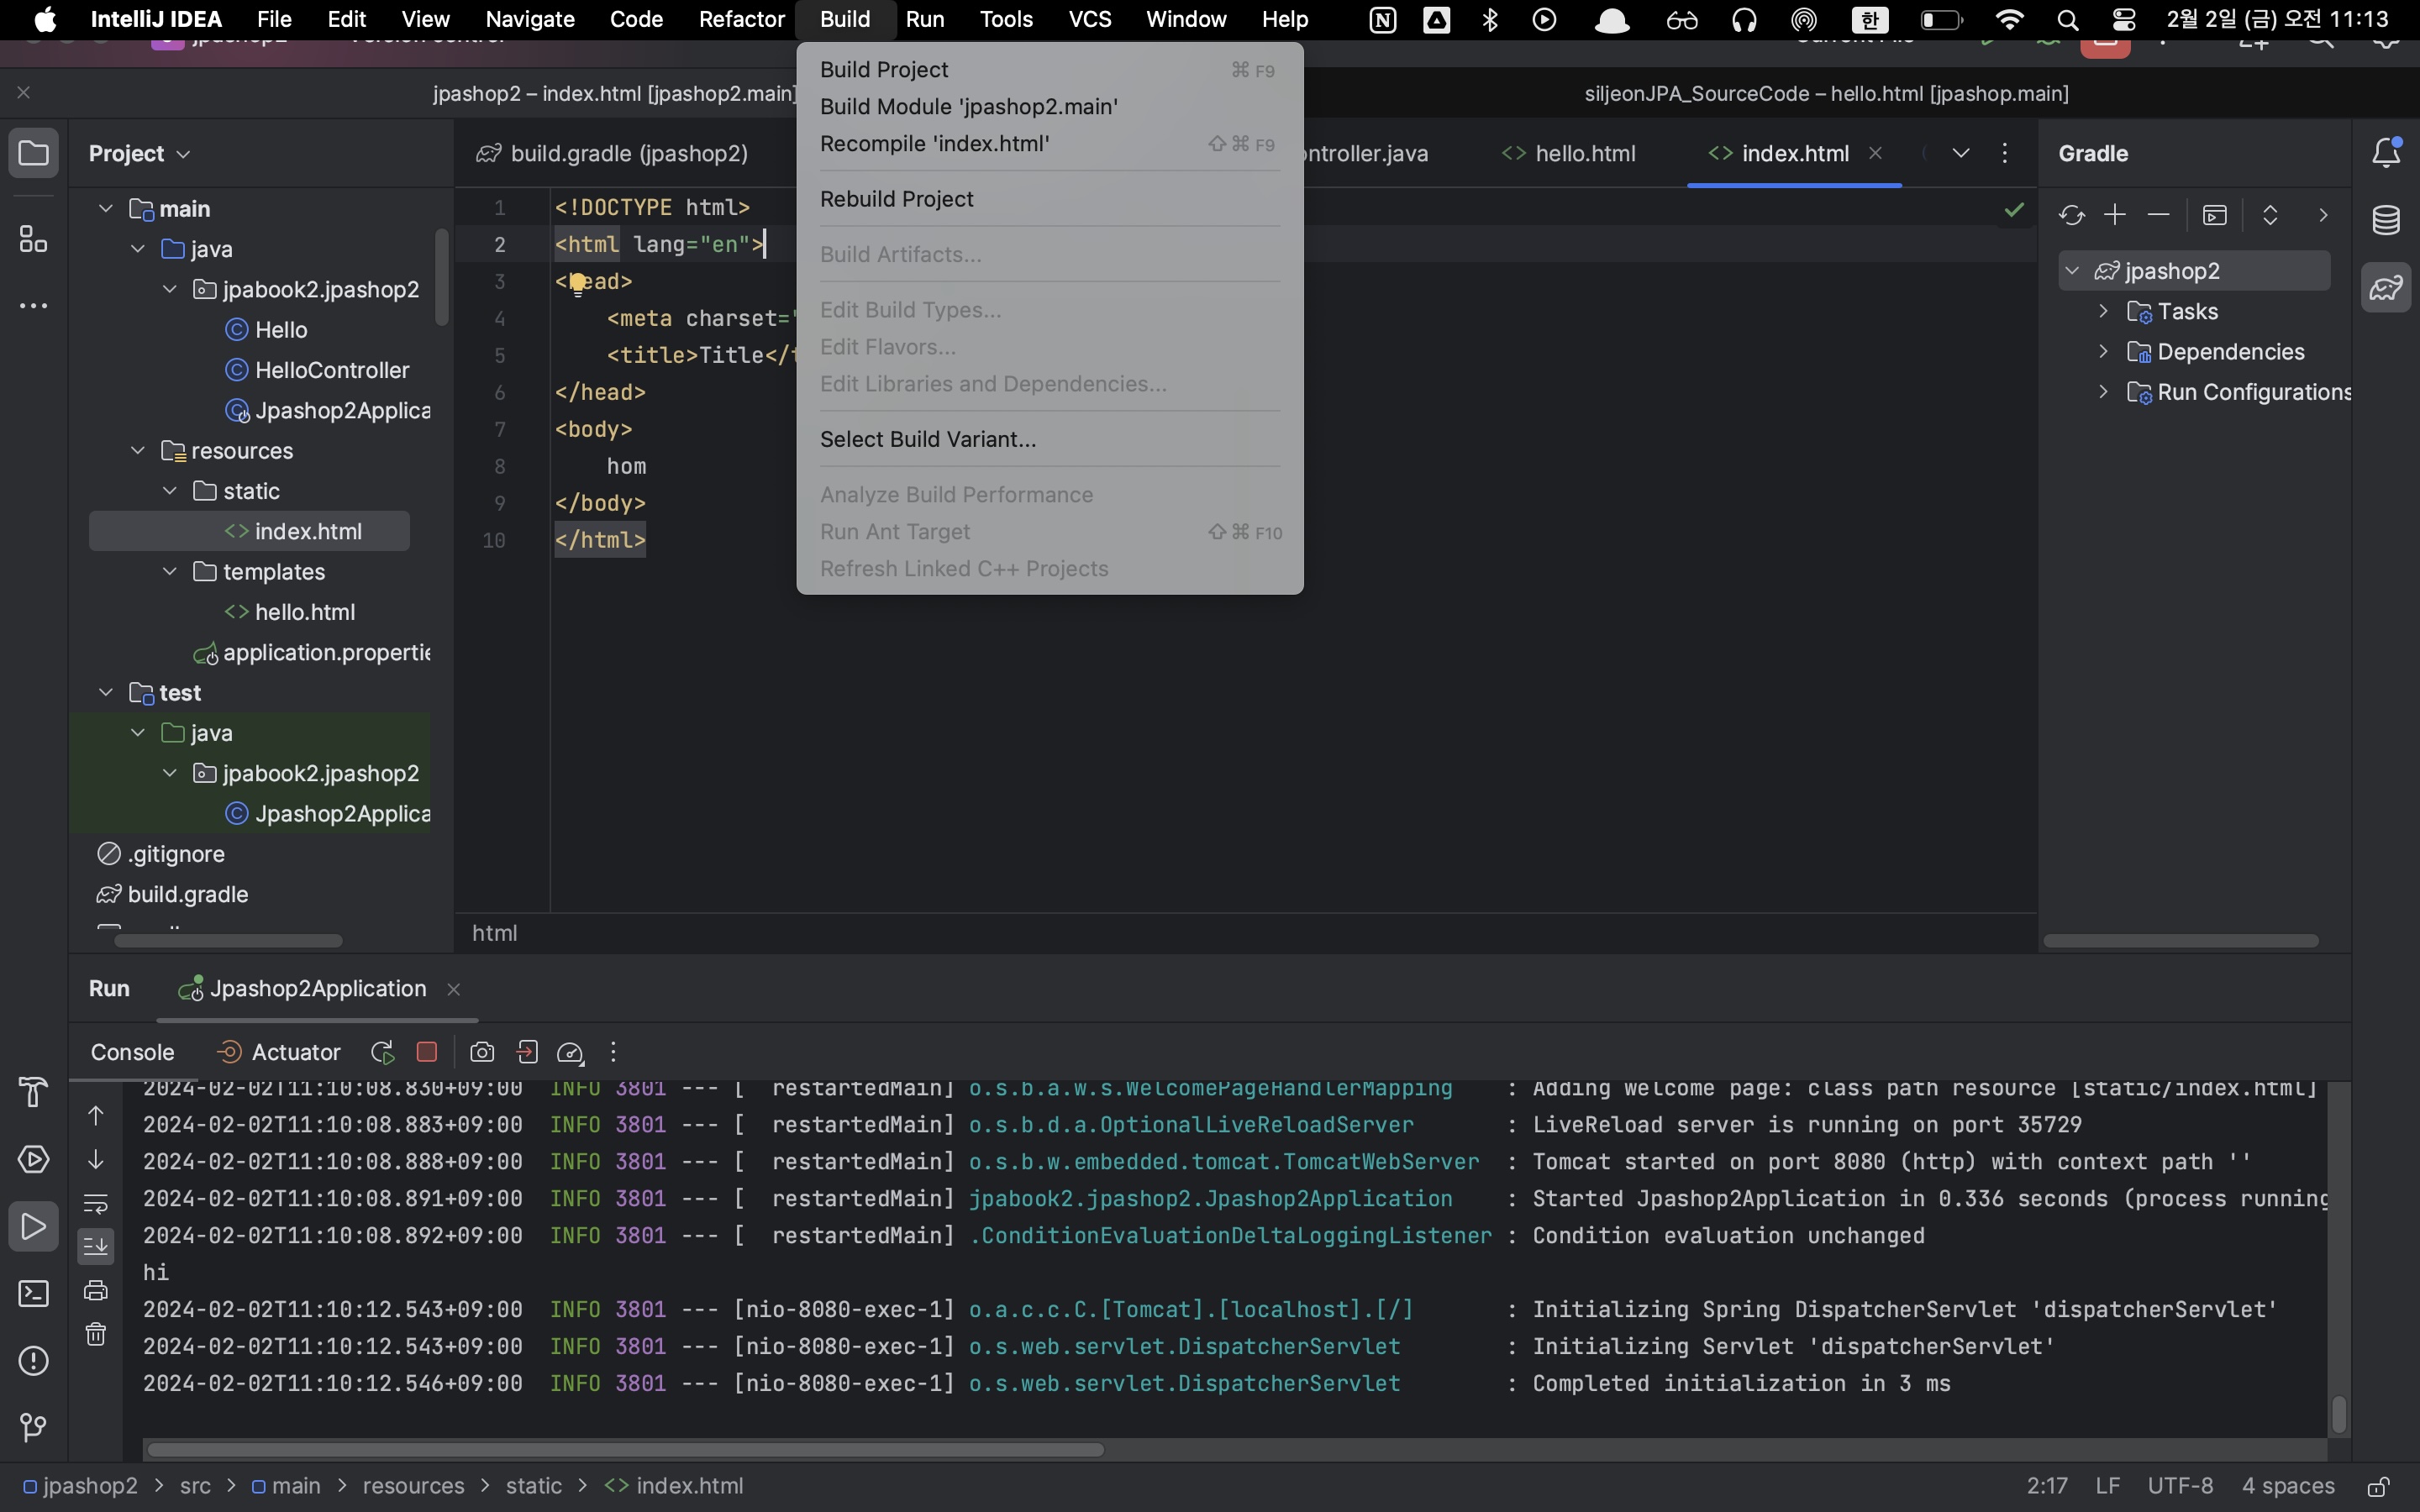This screenshot has height=1512, width=2420.
Task: Open the Database tool window
Action: click(x=2388, y=220)
